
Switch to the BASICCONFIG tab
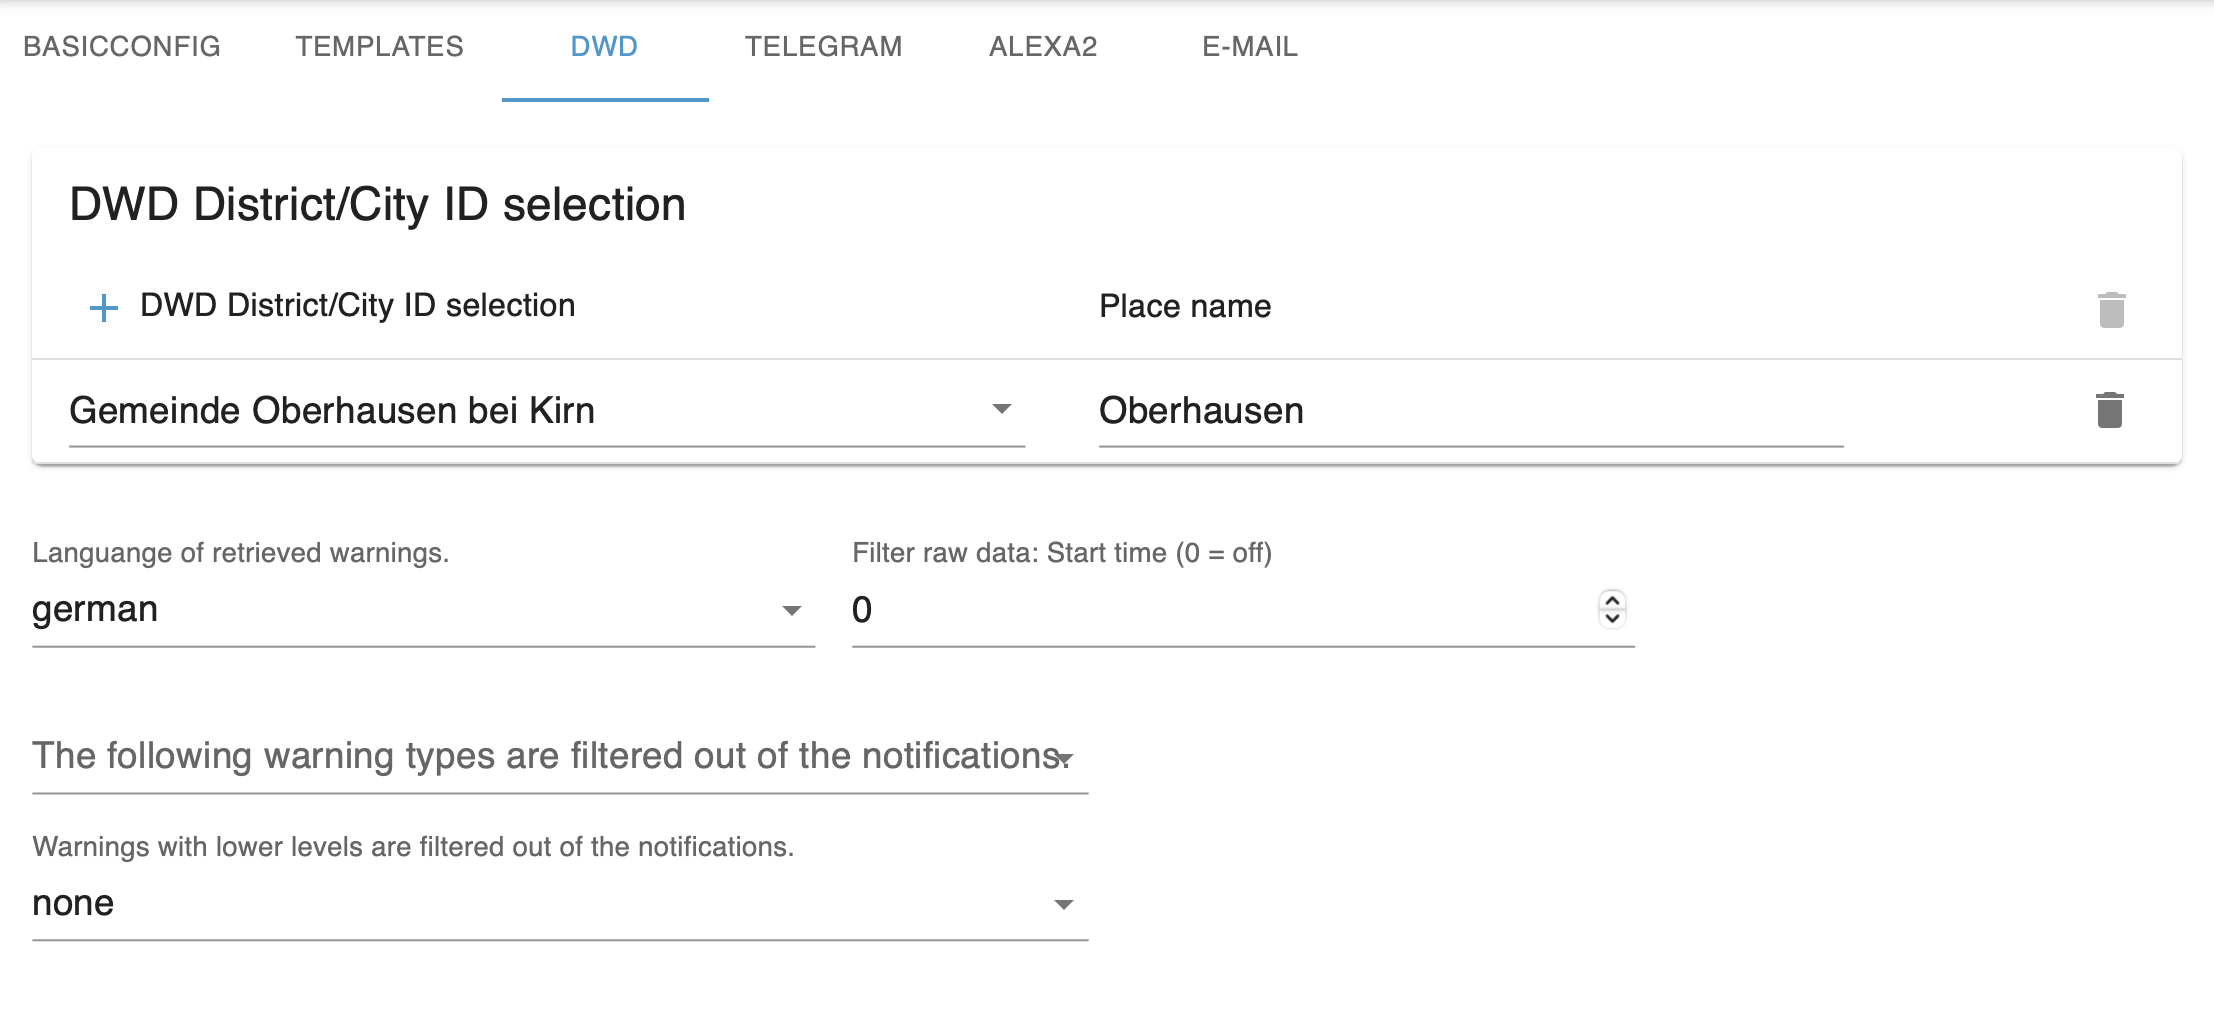click(121, 47)
